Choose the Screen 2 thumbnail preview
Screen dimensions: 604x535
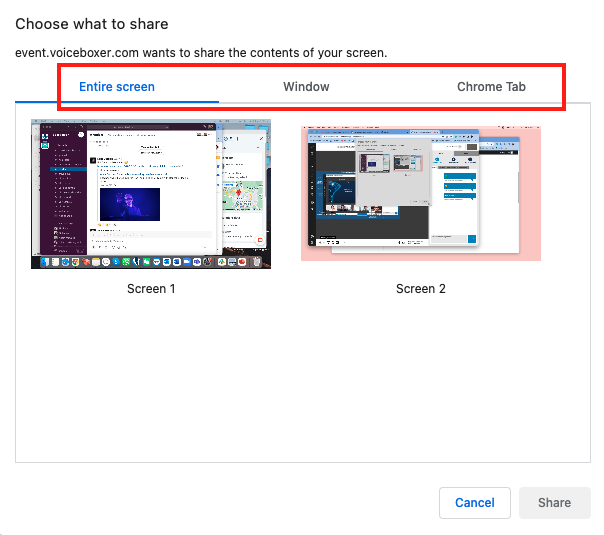pos(421,193)
